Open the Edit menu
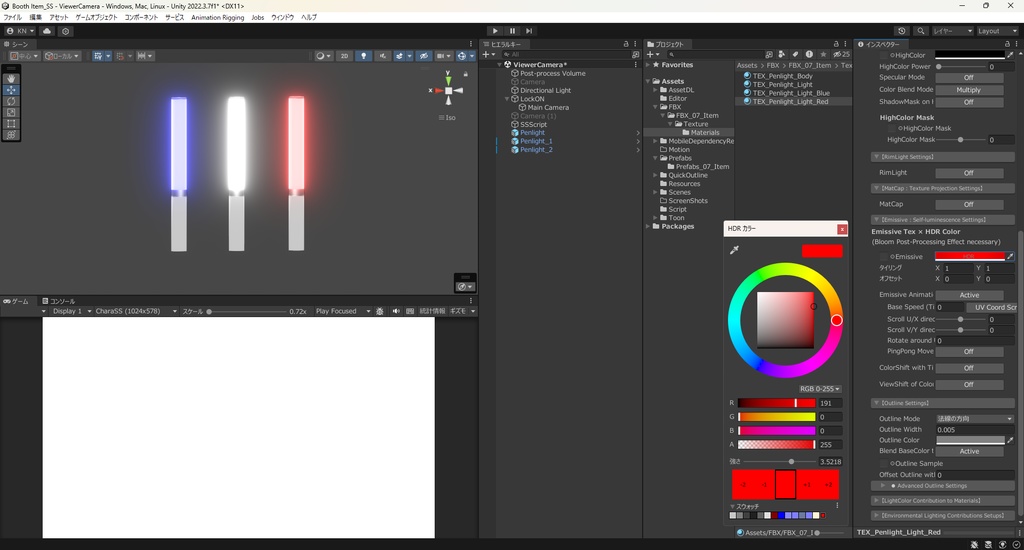This screenshot has width=1024, height=550. pyautogui.click(x=35, y=18)
